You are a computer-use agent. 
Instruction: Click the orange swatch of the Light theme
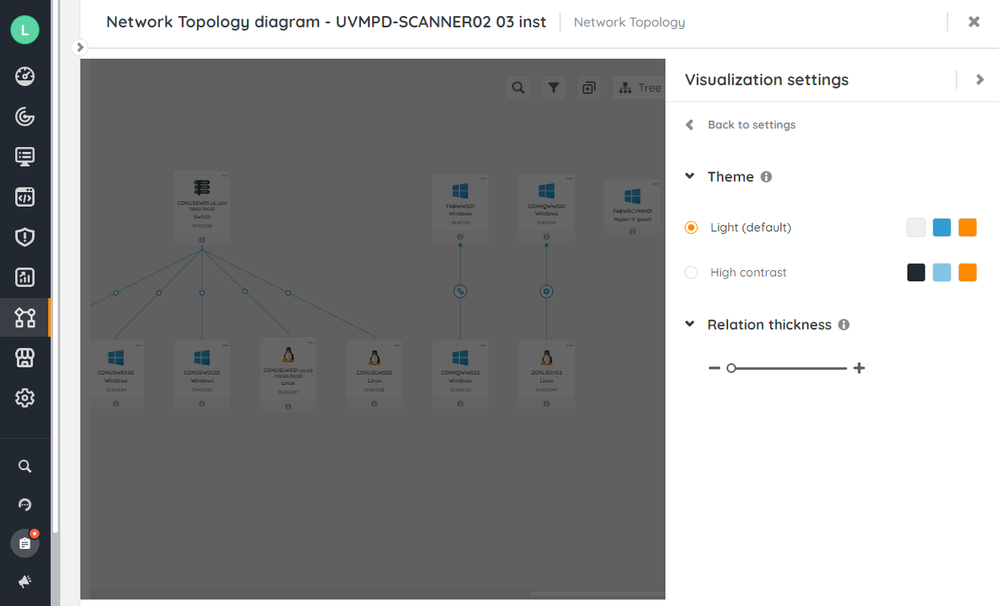[966, 227]
